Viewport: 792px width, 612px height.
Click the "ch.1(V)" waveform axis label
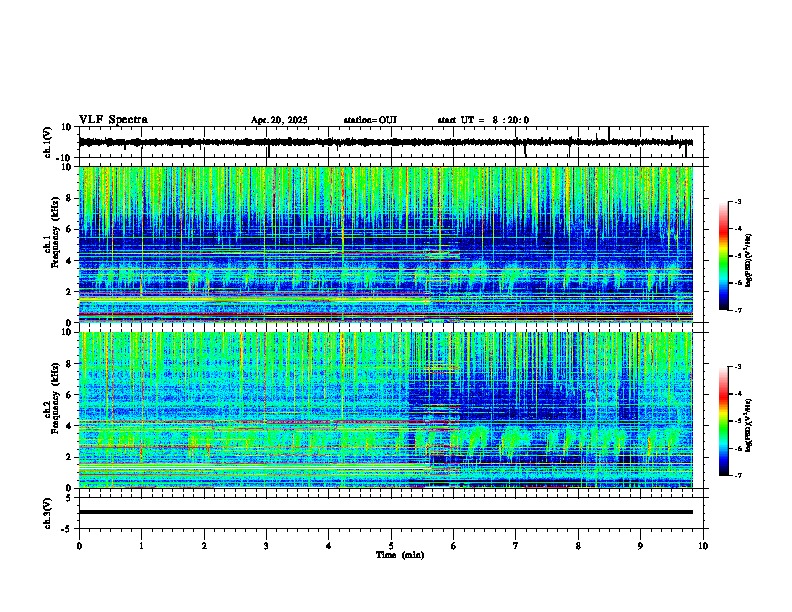[x=48, y=142]
